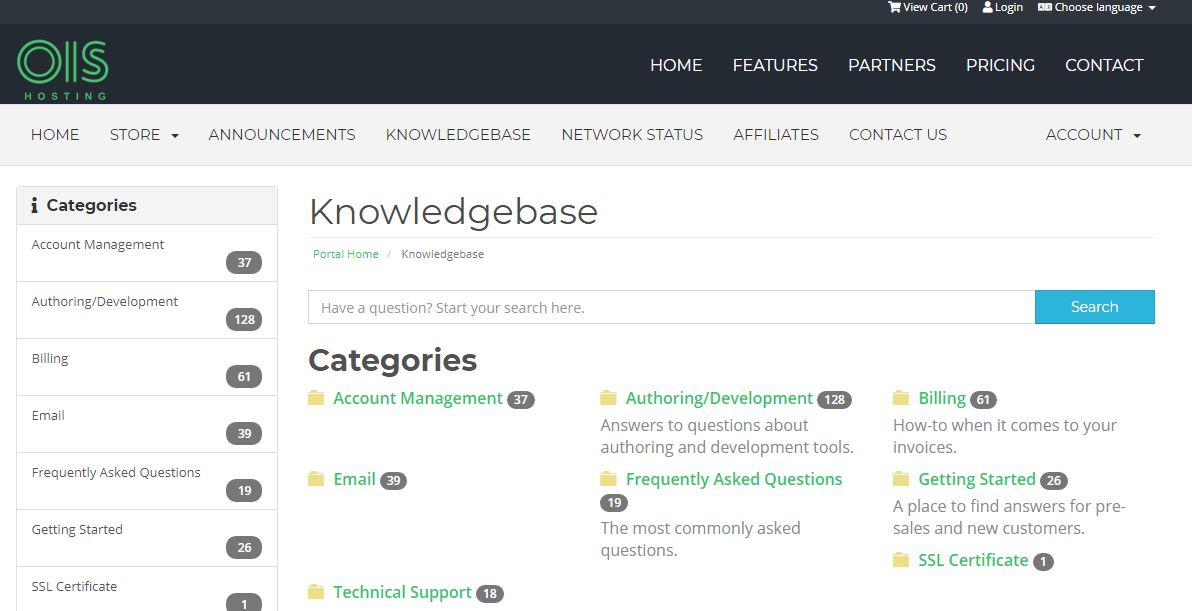The width and height of the screenshot is (1192, 611).
Task: Click folder icon beside Frequently Asked Questions
Action: point(608,479)
